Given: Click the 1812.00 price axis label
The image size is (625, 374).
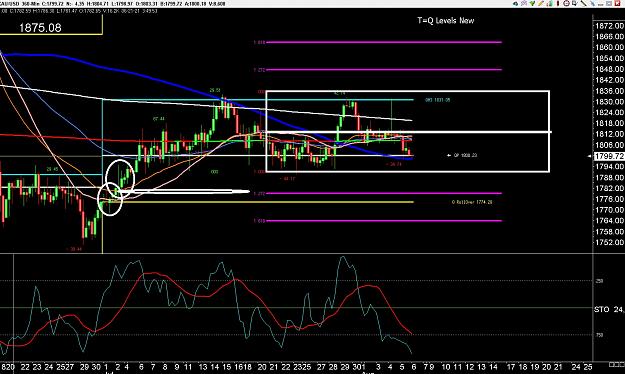Looking at the screenshot, I should point(609,134).
